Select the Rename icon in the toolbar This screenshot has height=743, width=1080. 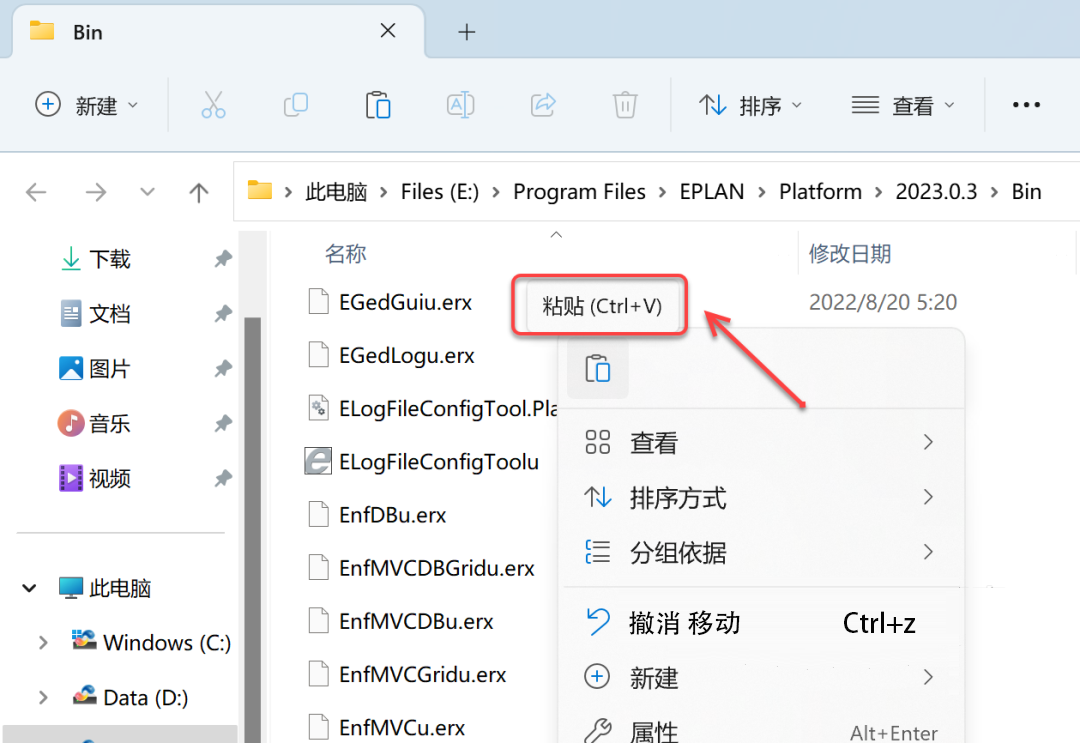(x=460, y=104)
